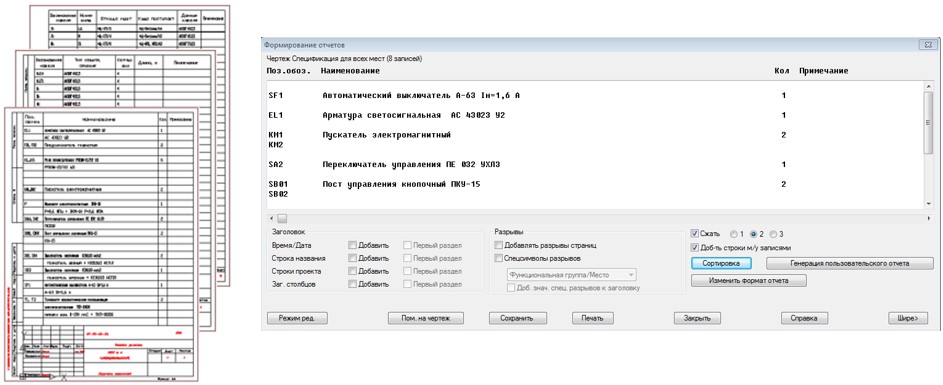943x385 pixels.
Task: Open Генерация пользовательского отчета
Action: [849, 263]
